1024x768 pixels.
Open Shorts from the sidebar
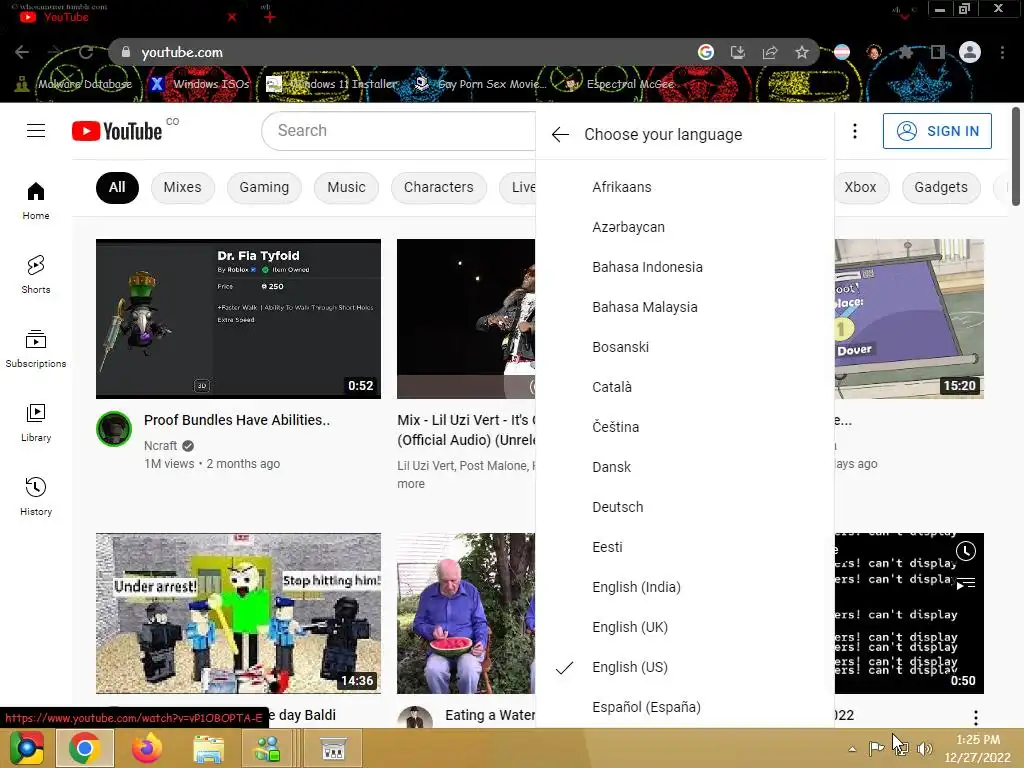click(x=36, y=275)
